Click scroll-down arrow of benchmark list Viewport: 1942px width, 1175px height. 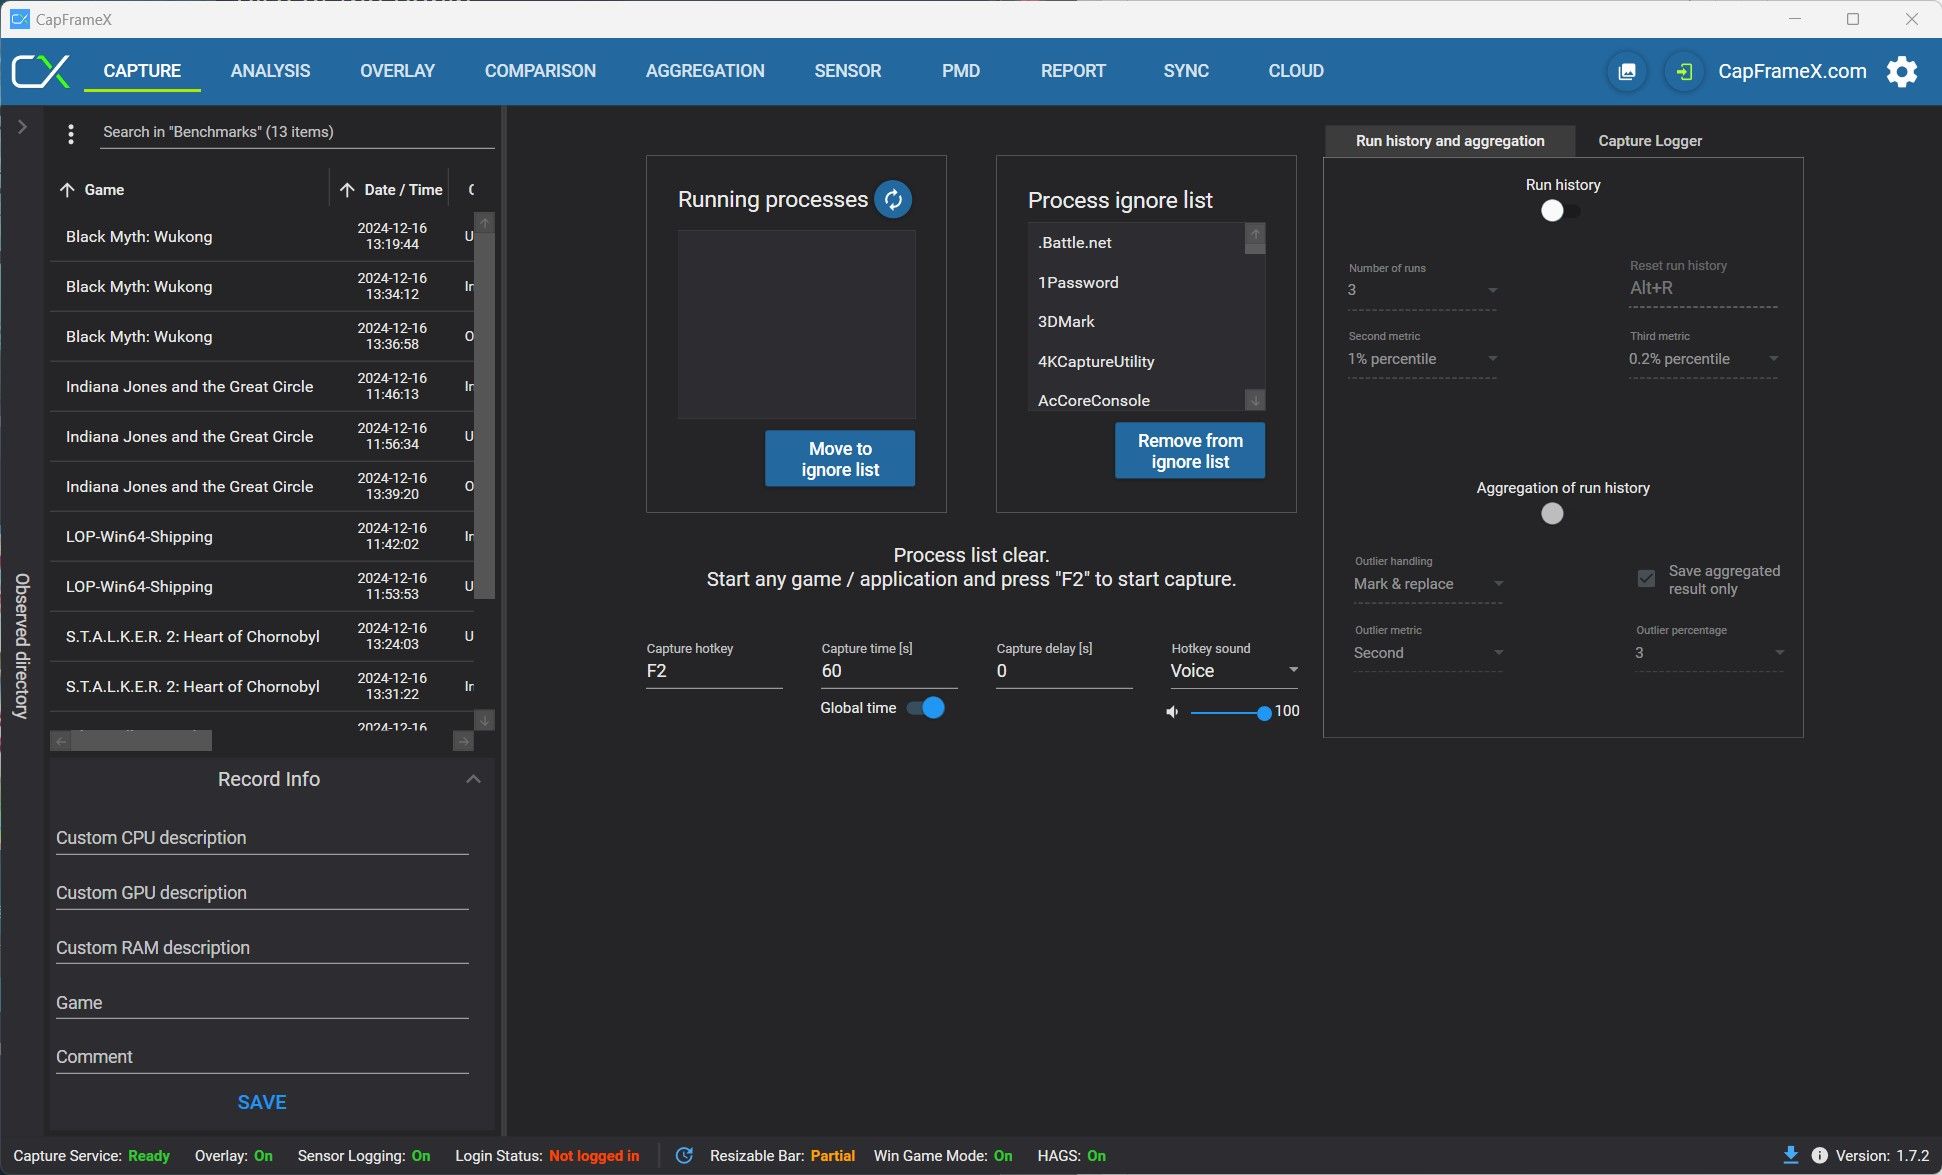(485, 720)
